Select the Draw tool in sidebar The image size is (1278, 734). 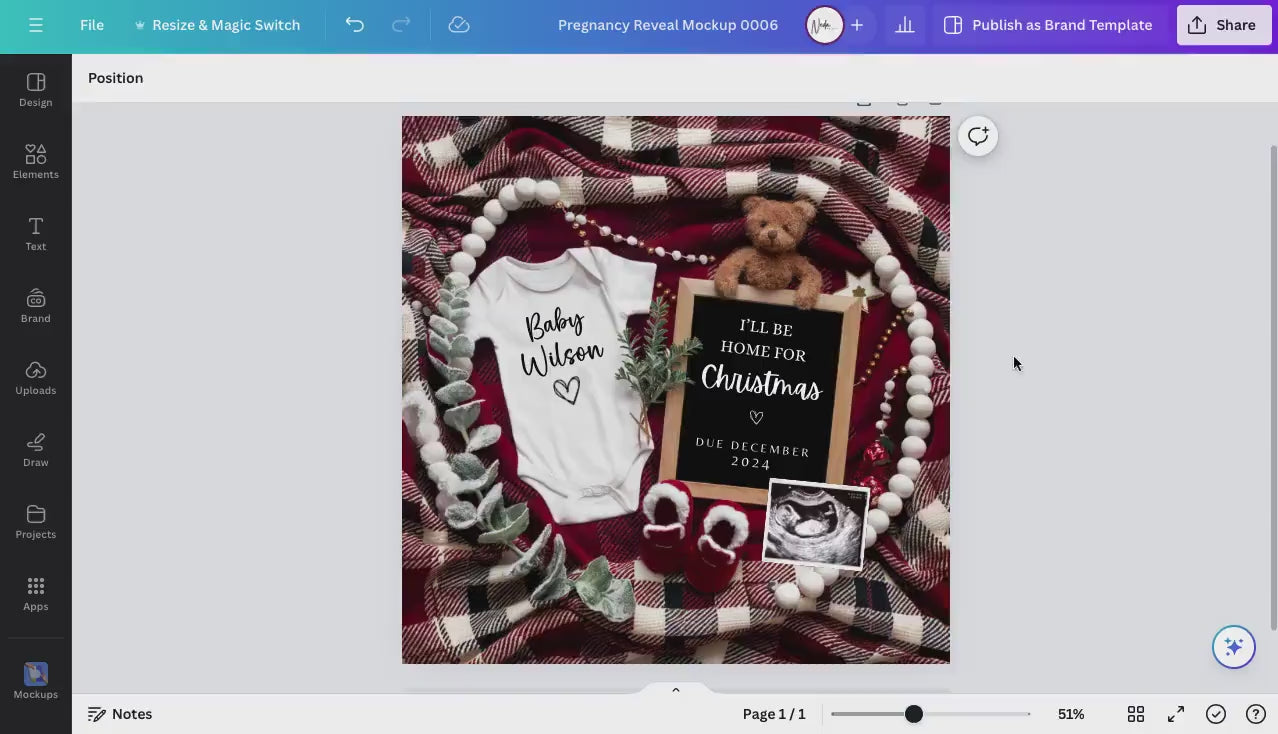click(x=36, y=449)
